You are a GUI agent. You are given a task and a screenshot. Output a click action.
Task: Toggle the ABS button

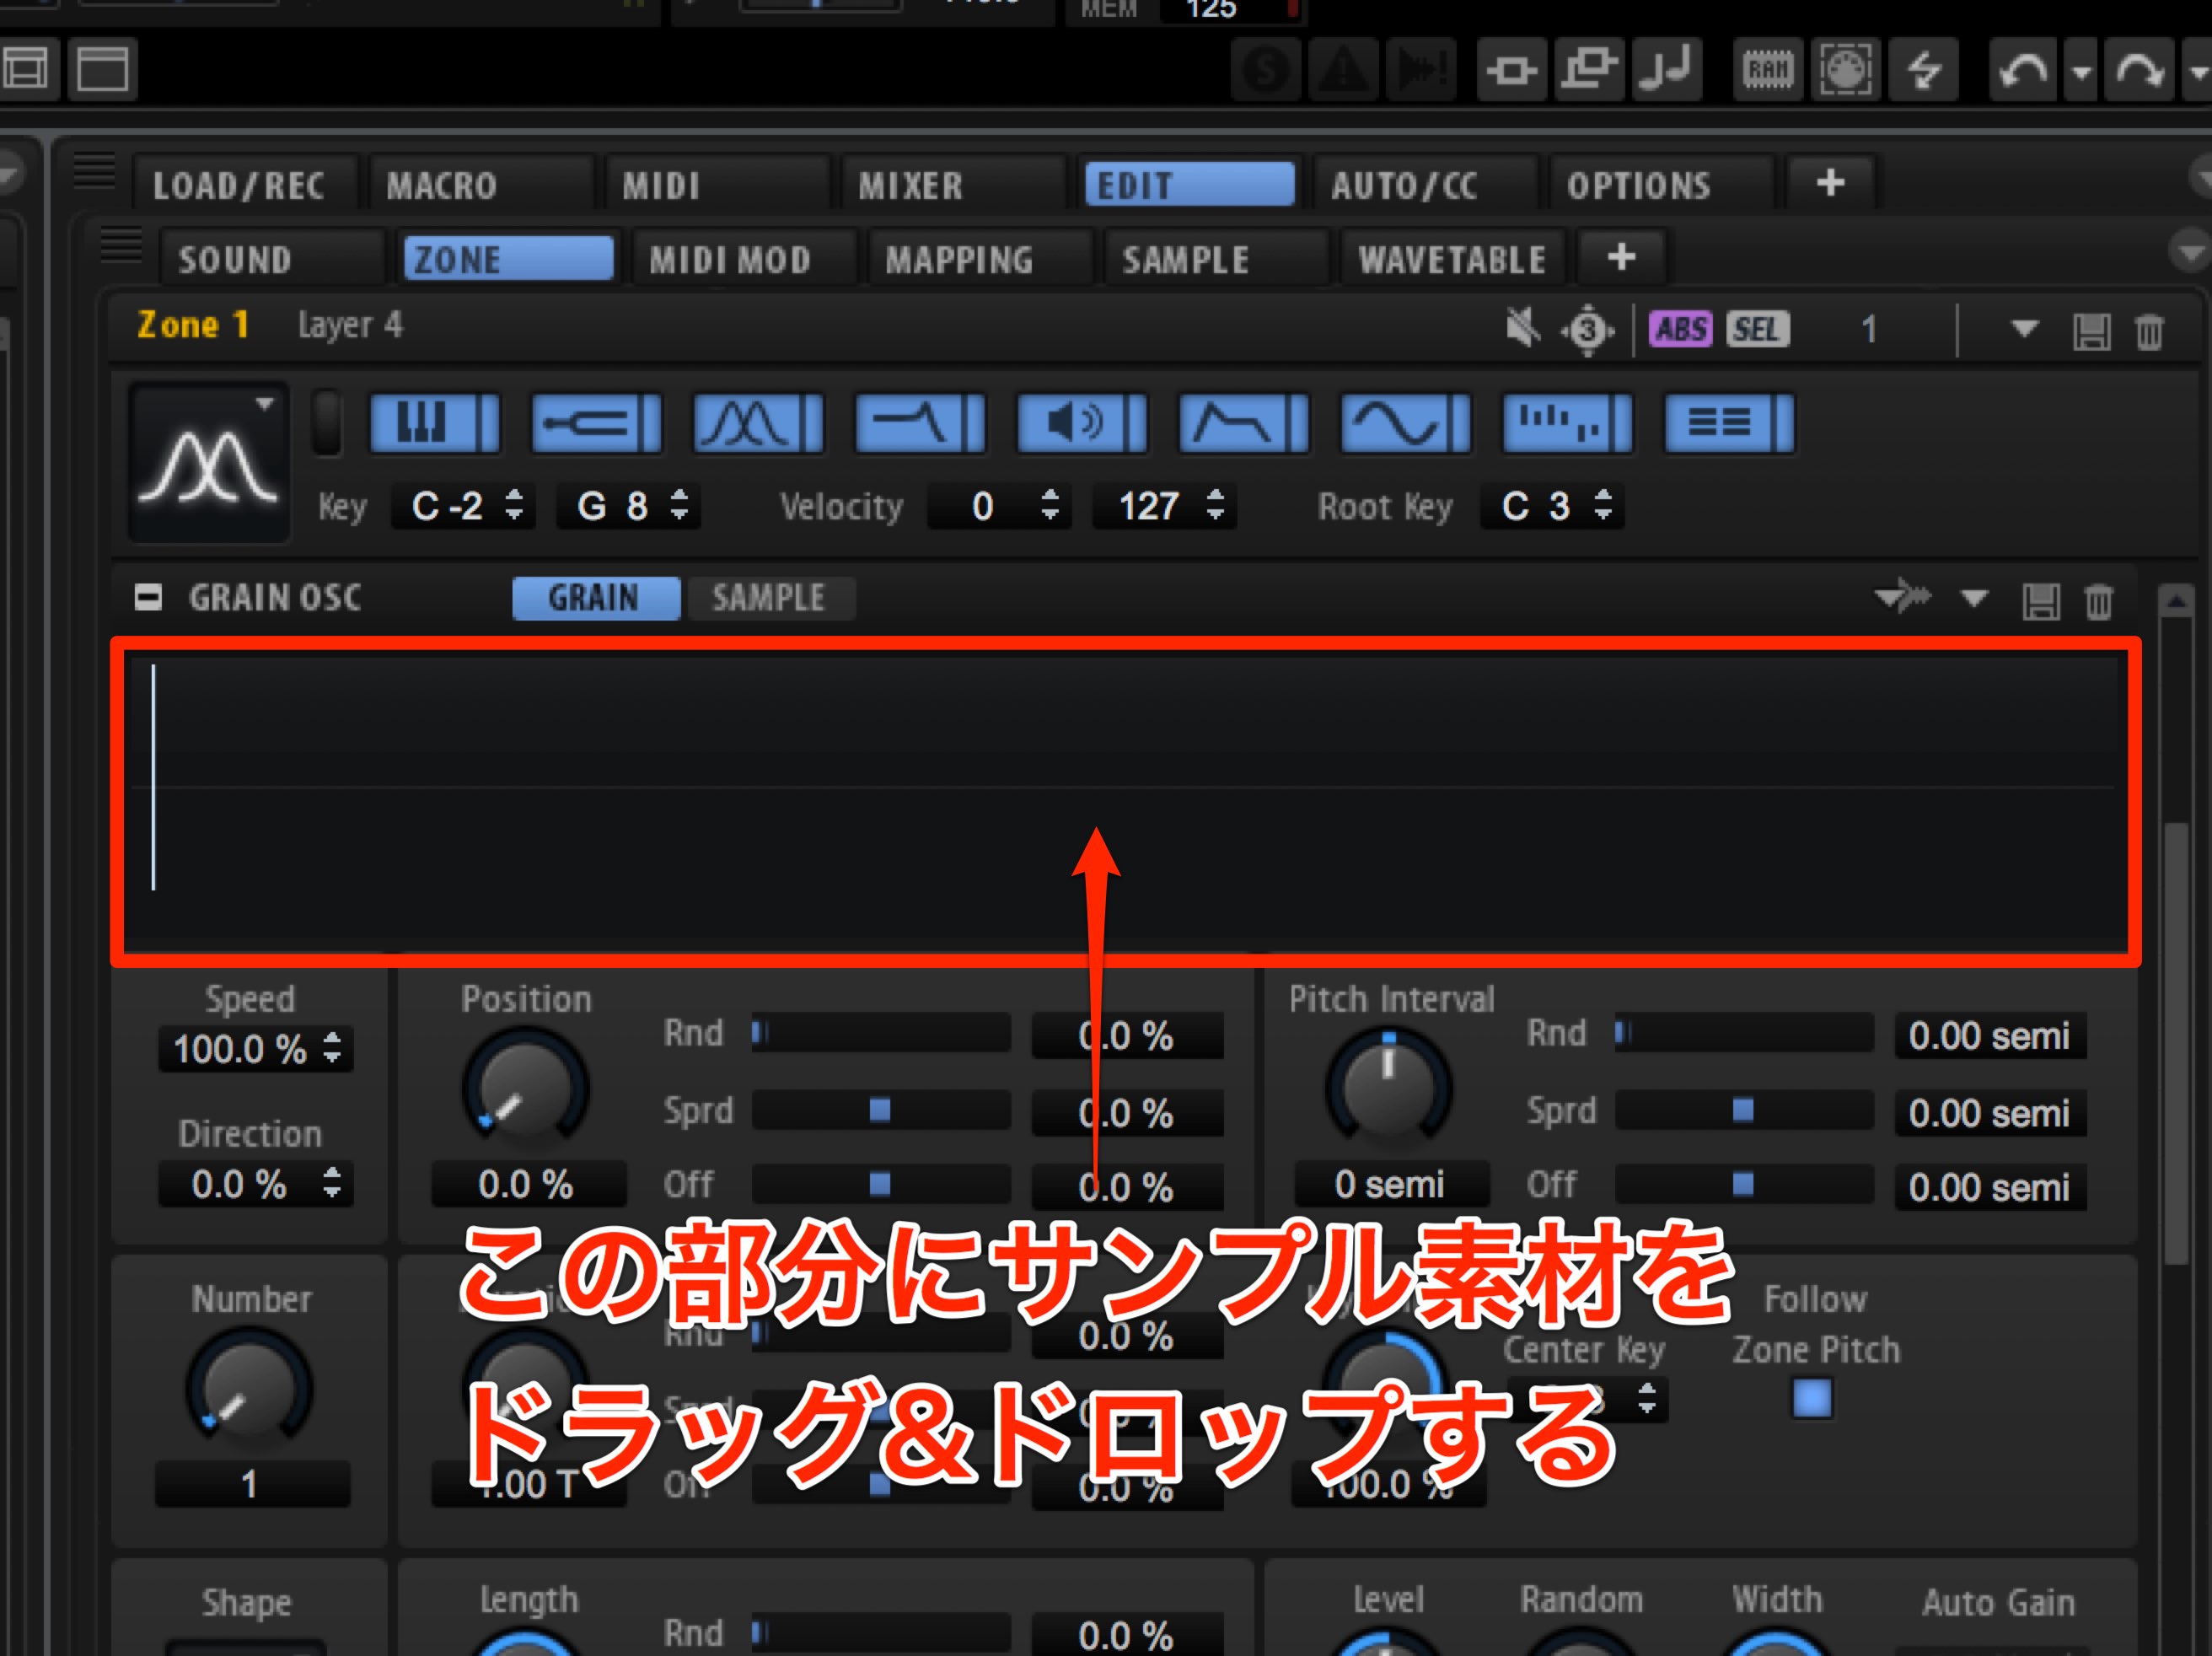pyautogui.click(x=1681, y=329)
